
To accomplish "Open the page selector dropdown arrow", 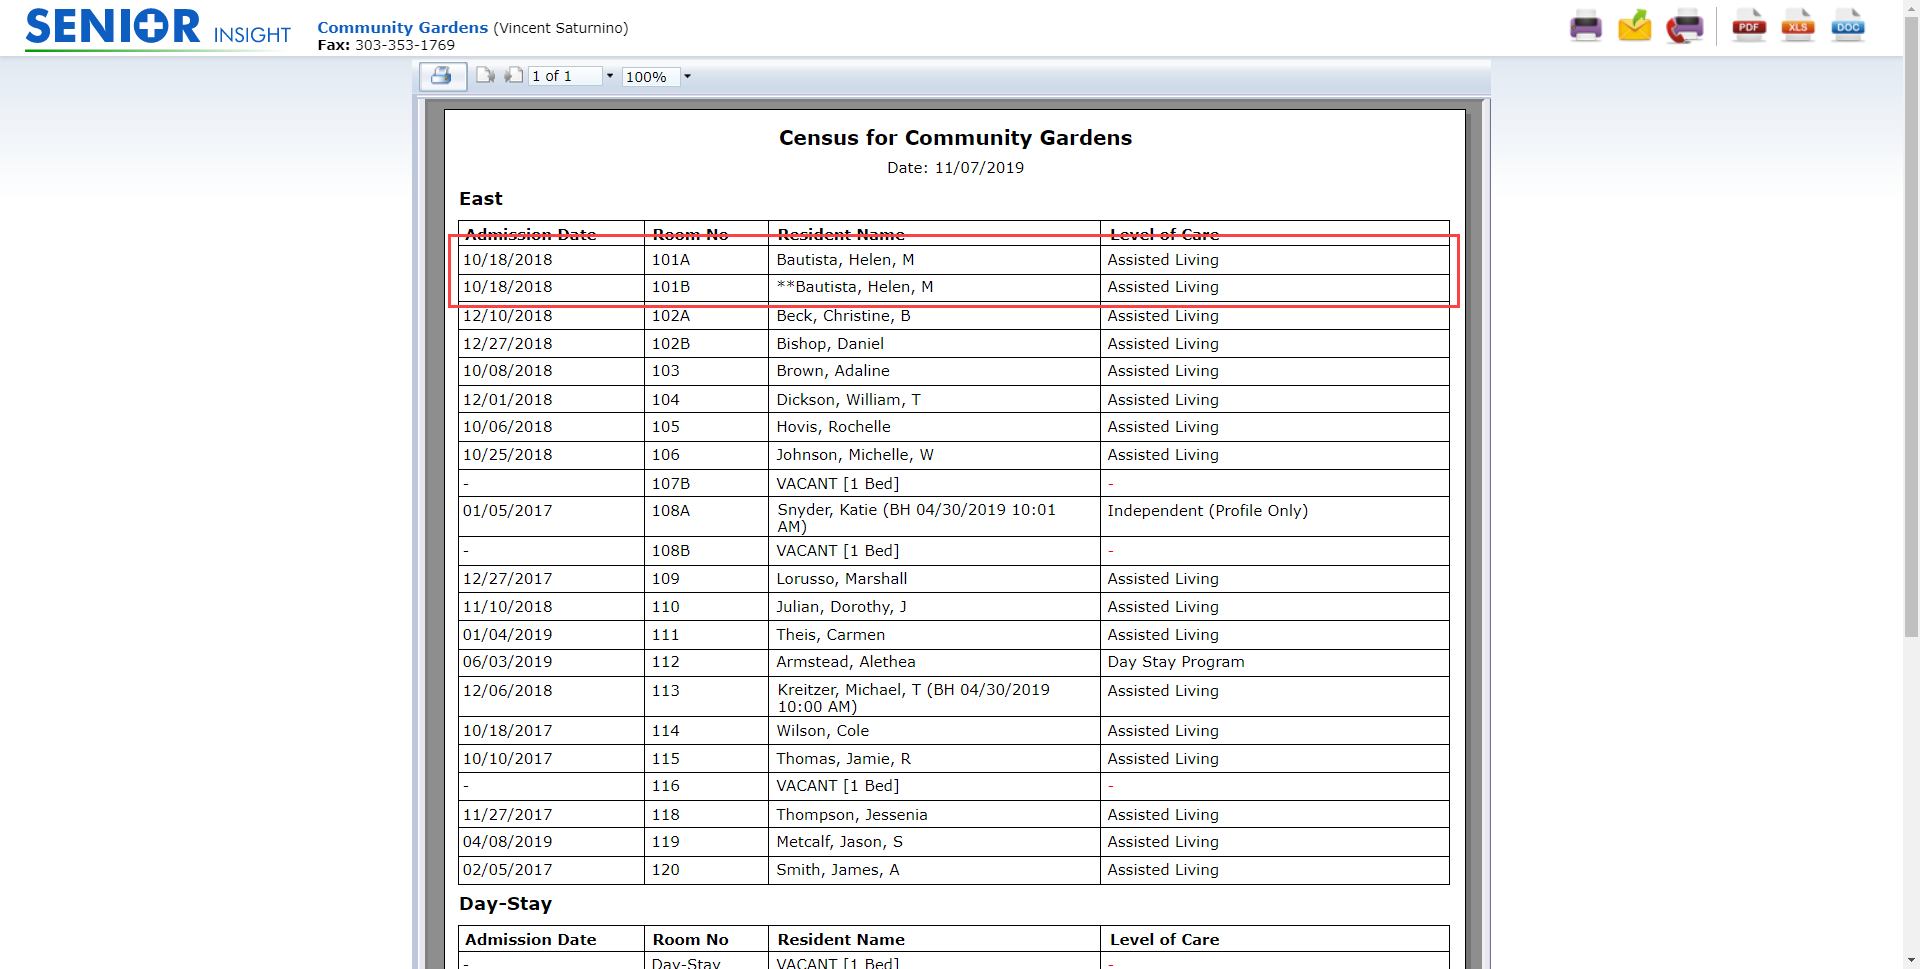I will 610,76.
